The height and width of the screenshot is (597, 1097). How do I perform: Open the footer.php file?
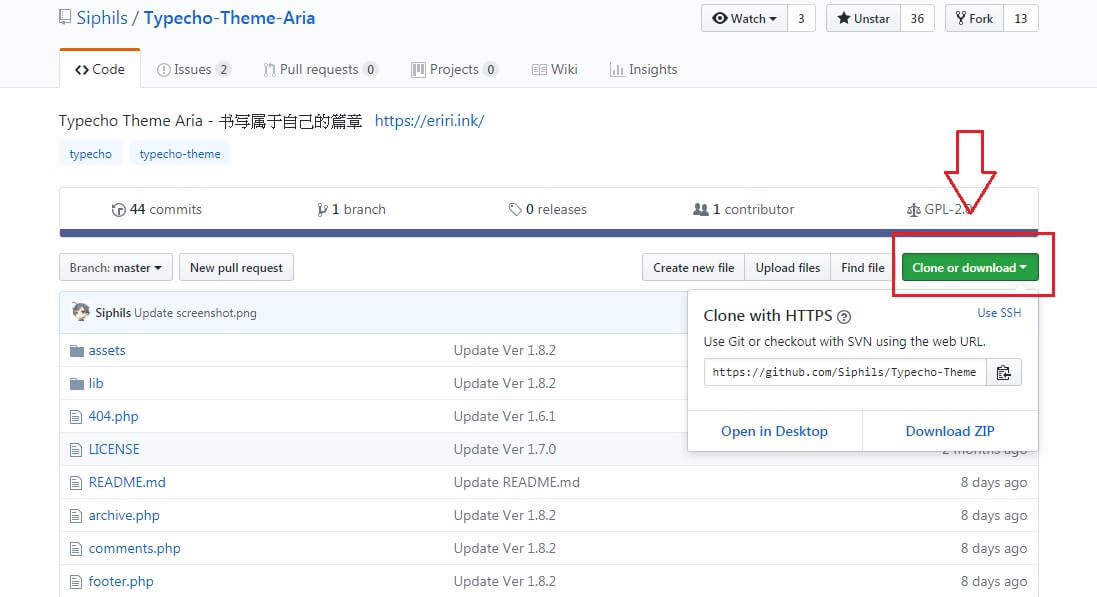121,582
